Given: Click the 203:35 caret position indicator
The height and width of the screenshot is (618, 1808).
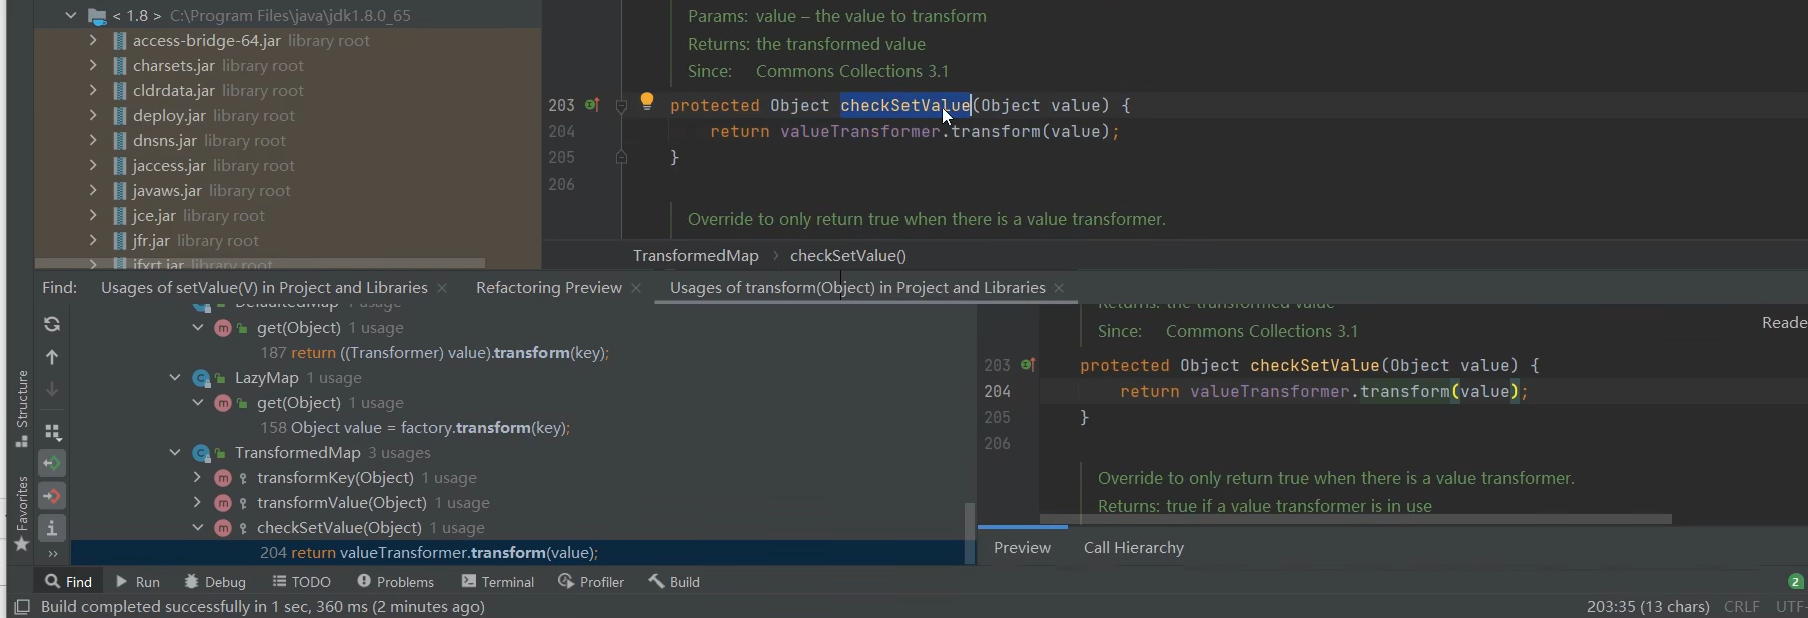Looking at the screenshot, I should point(1648,607).
